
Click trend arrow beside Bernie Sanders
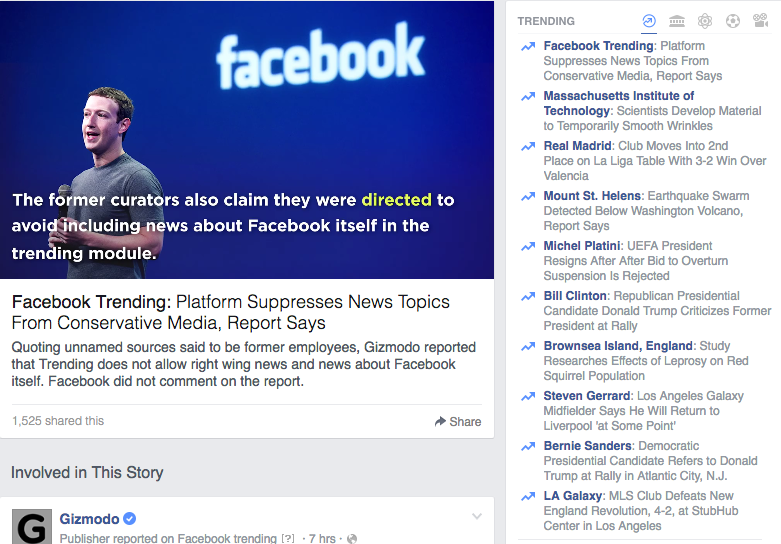tap(528, 446)
